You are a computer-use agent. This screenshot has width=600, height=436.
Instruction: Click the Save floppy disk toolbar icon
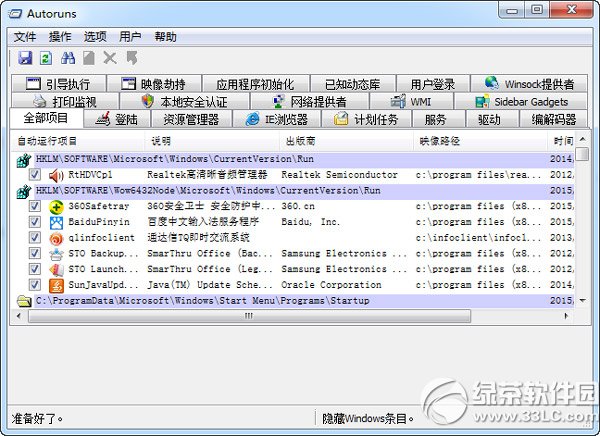pos(25,58)
